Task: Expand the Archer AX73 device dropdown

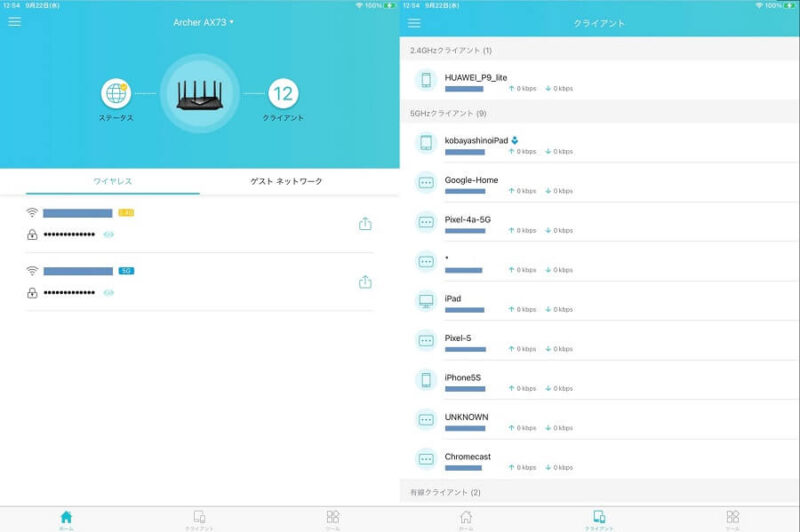Action: 203,22
